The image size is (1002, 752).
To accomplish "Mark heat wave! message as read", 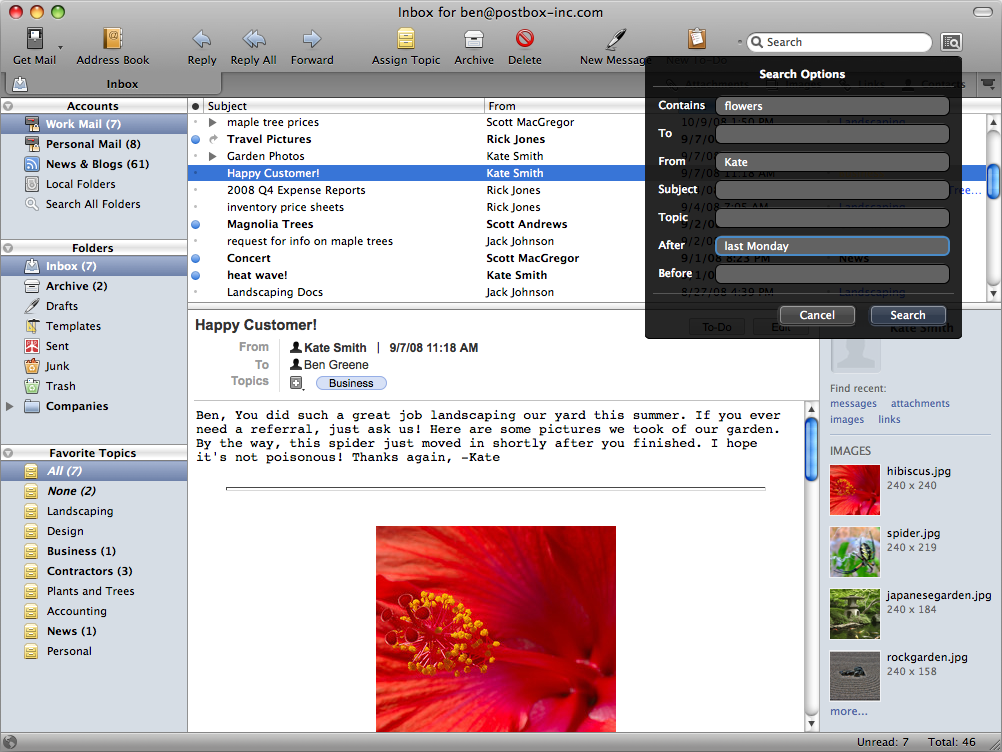I will pos(195,276).
